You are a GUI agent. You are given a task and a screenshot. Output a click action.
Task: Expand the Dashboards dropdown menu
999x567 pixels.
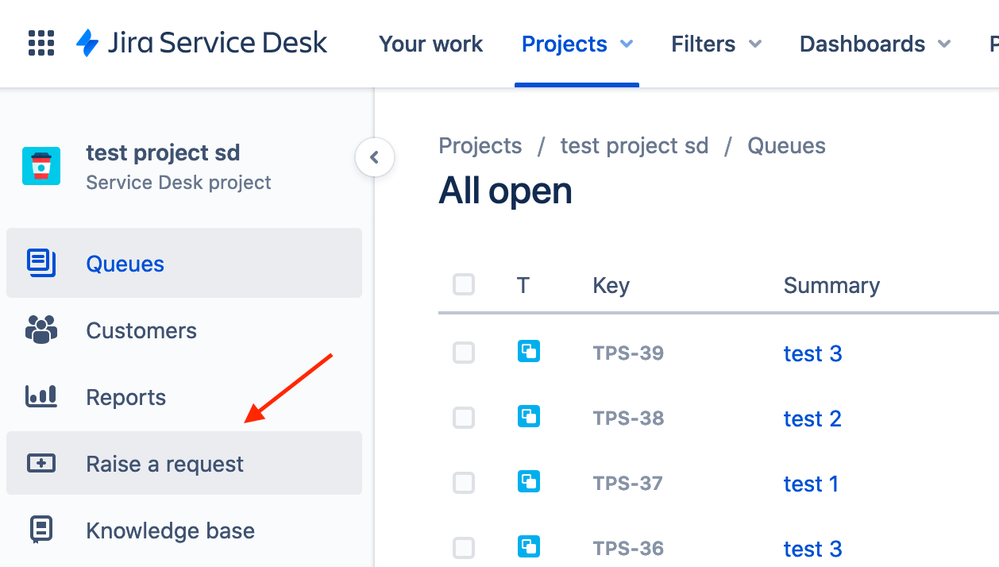[x=875, y=44]
